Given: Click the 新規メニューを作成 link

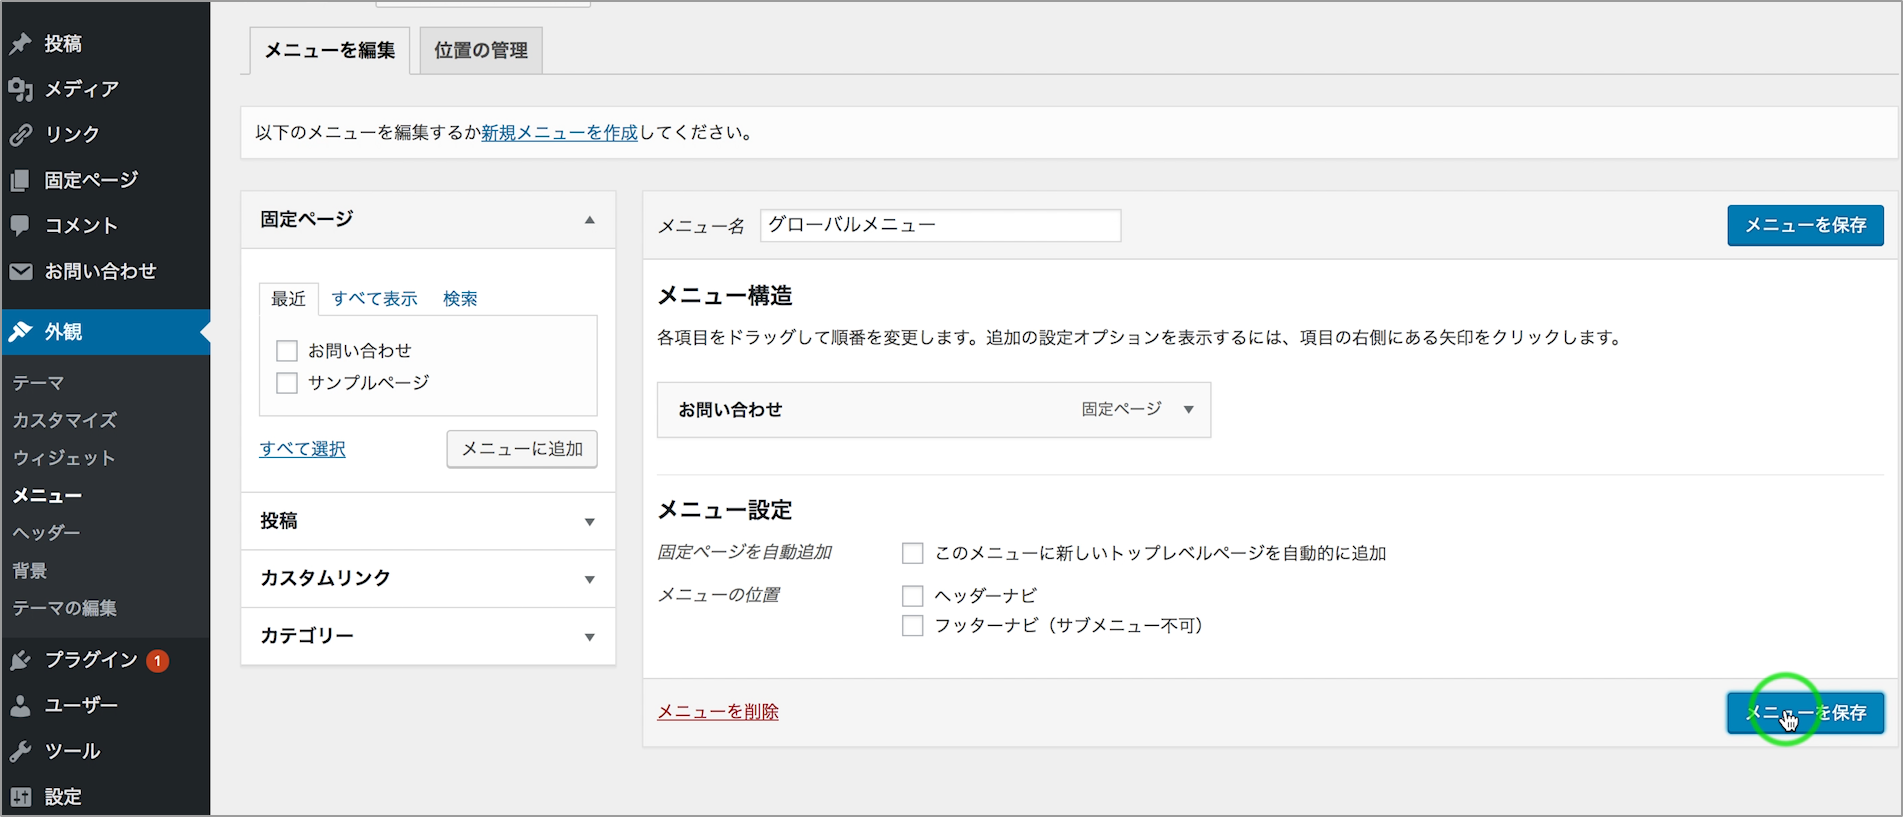Looking at the screenshot, I should click(x=559, y=132).
